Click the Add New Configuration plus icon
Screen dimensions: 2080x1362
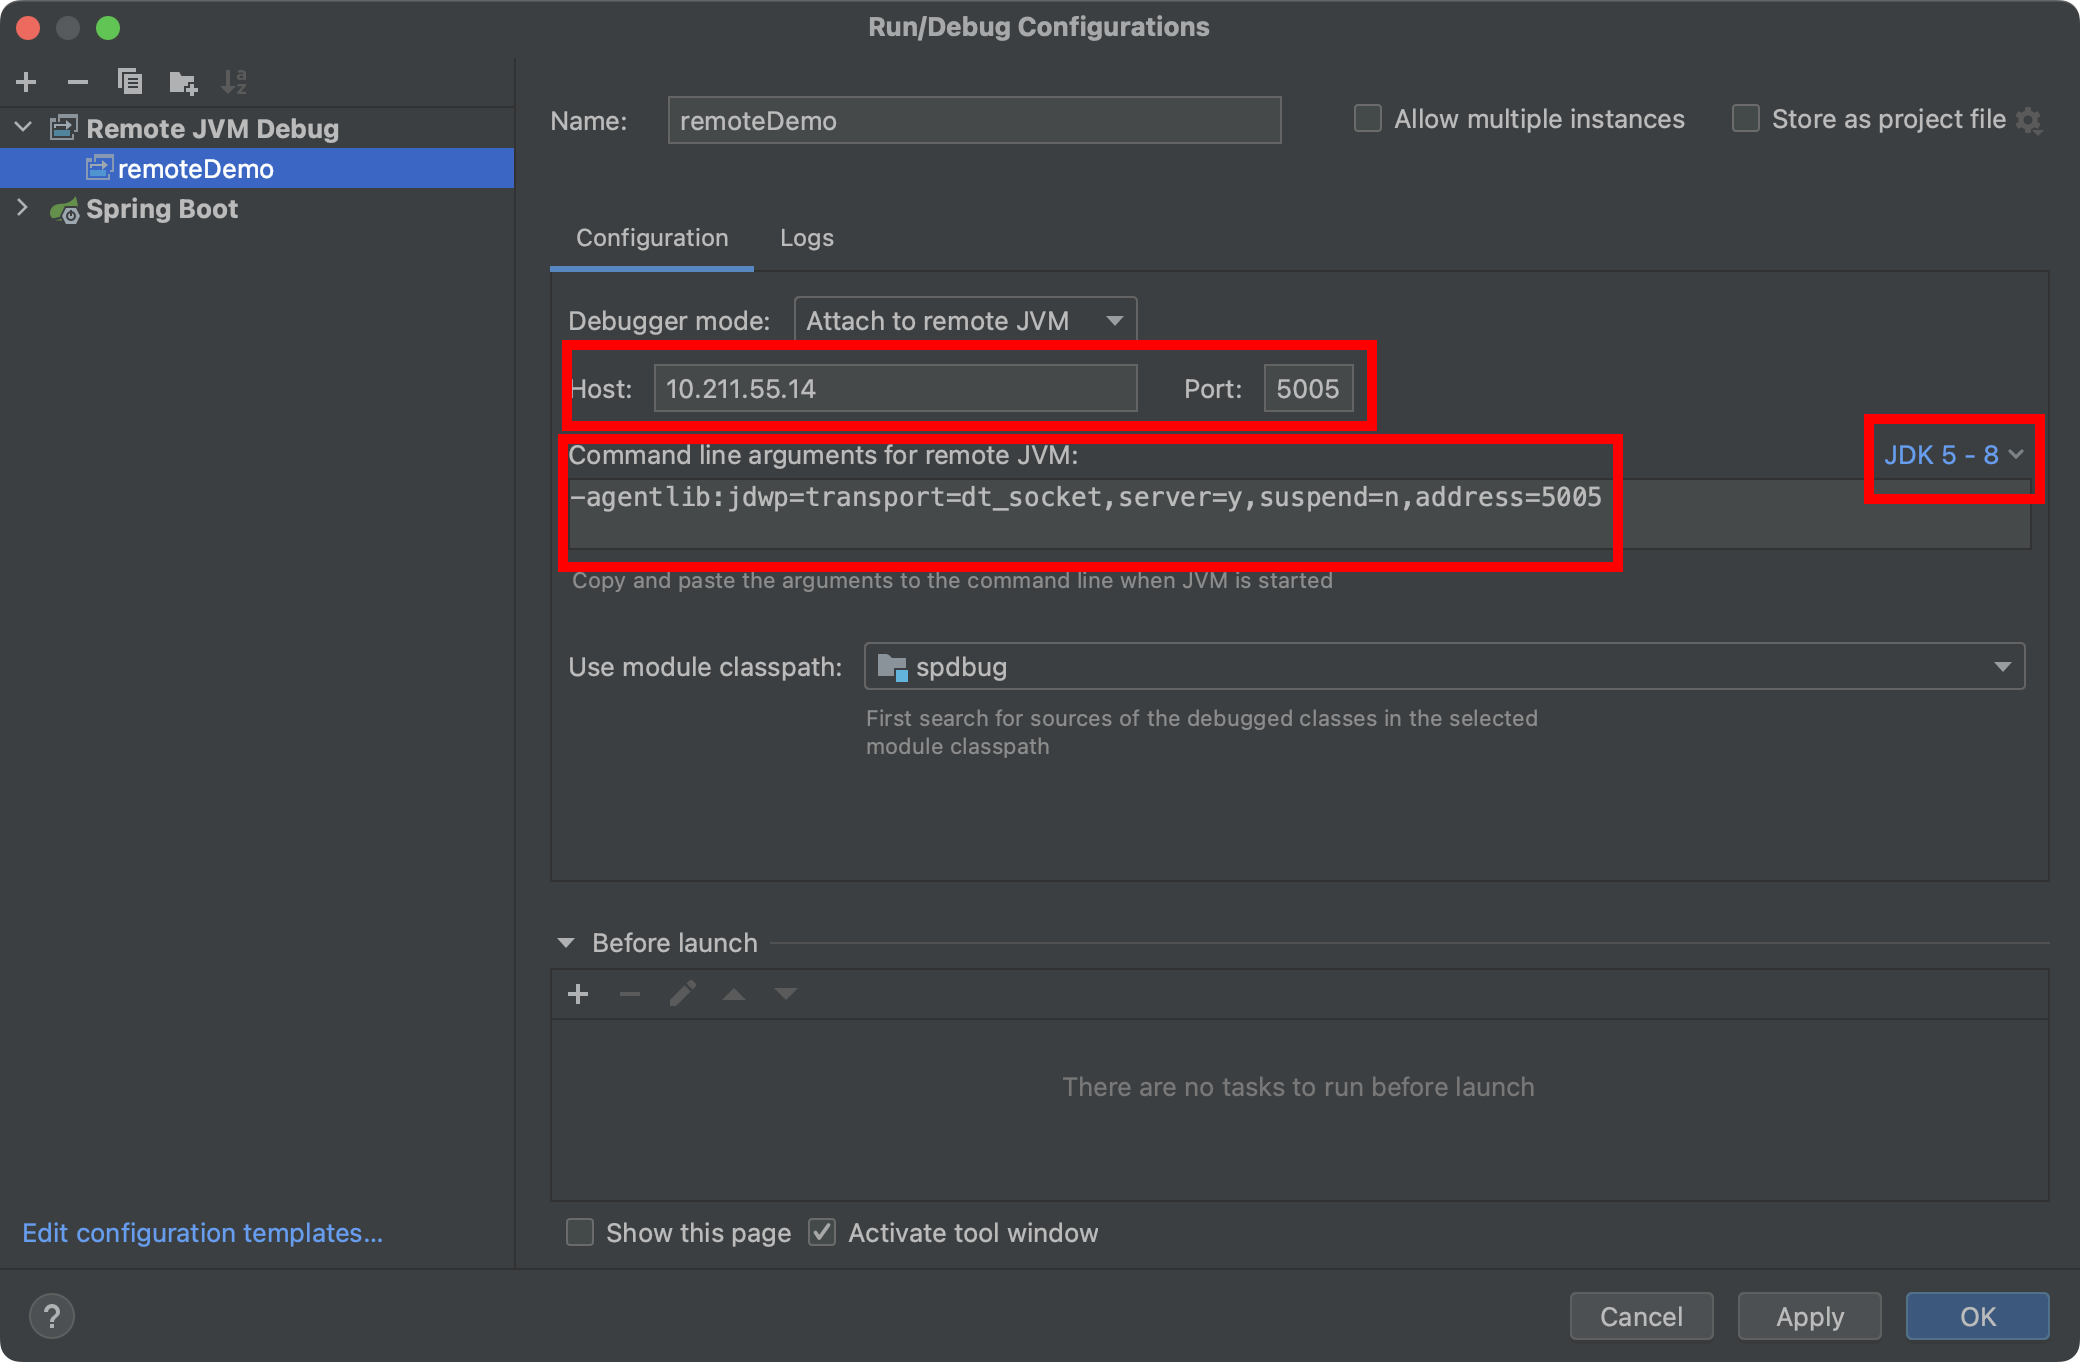[27, 82]
